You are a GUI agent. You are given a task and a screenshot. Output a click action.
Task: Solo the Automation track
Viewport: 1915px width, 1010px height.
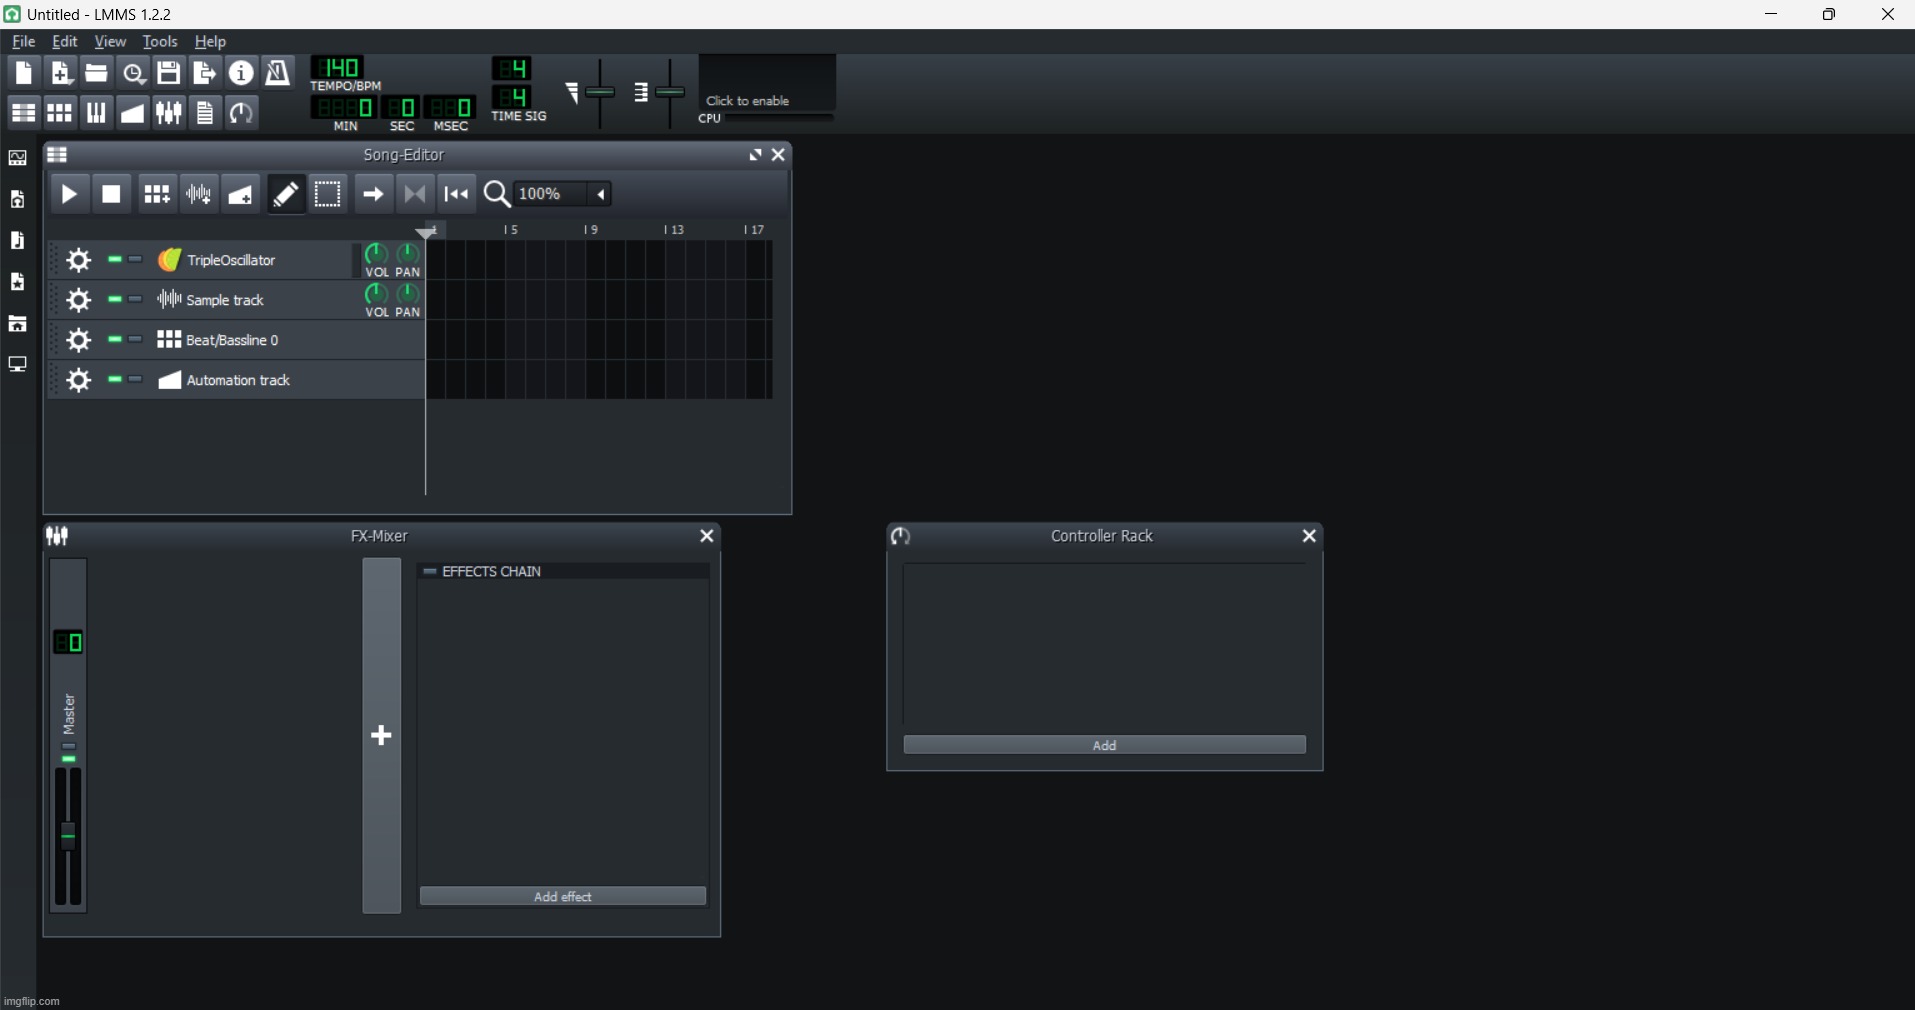coord(136,380)
